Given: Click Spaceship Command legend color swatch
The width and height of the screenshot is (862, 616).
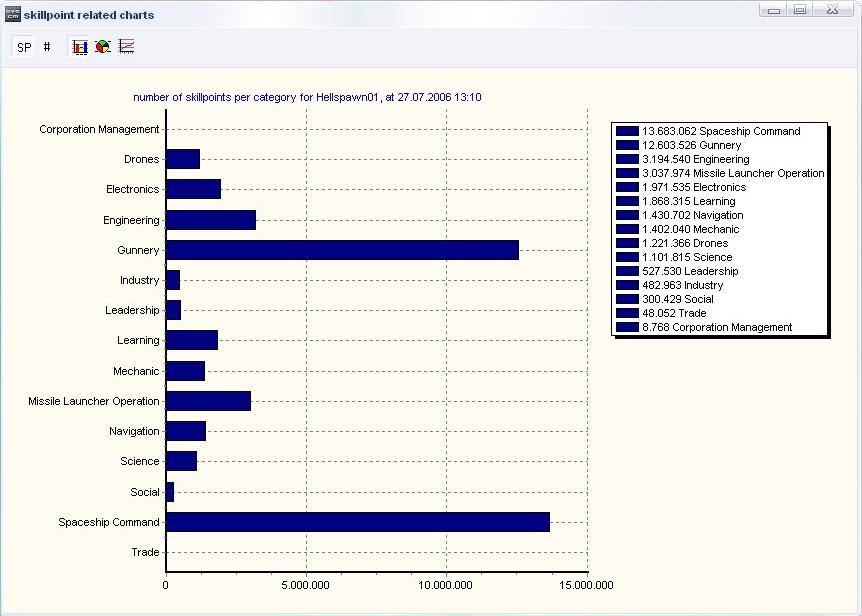Looking at the screenshot, I should click(x=627, y=131).
